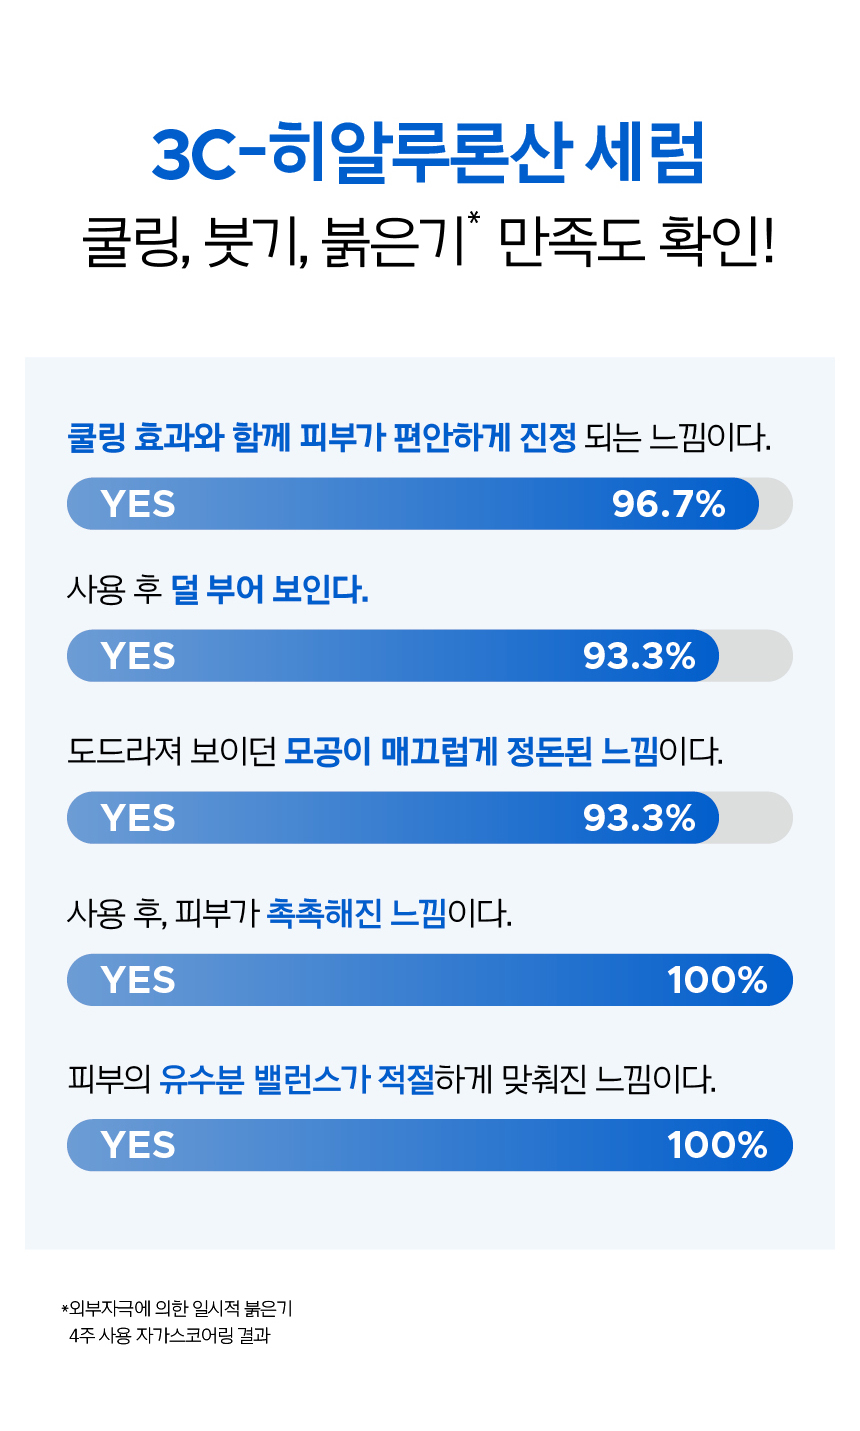Click the YES label on cooling bar
The height and width of the screenshot is (1431, 860).
coord(138,505)
